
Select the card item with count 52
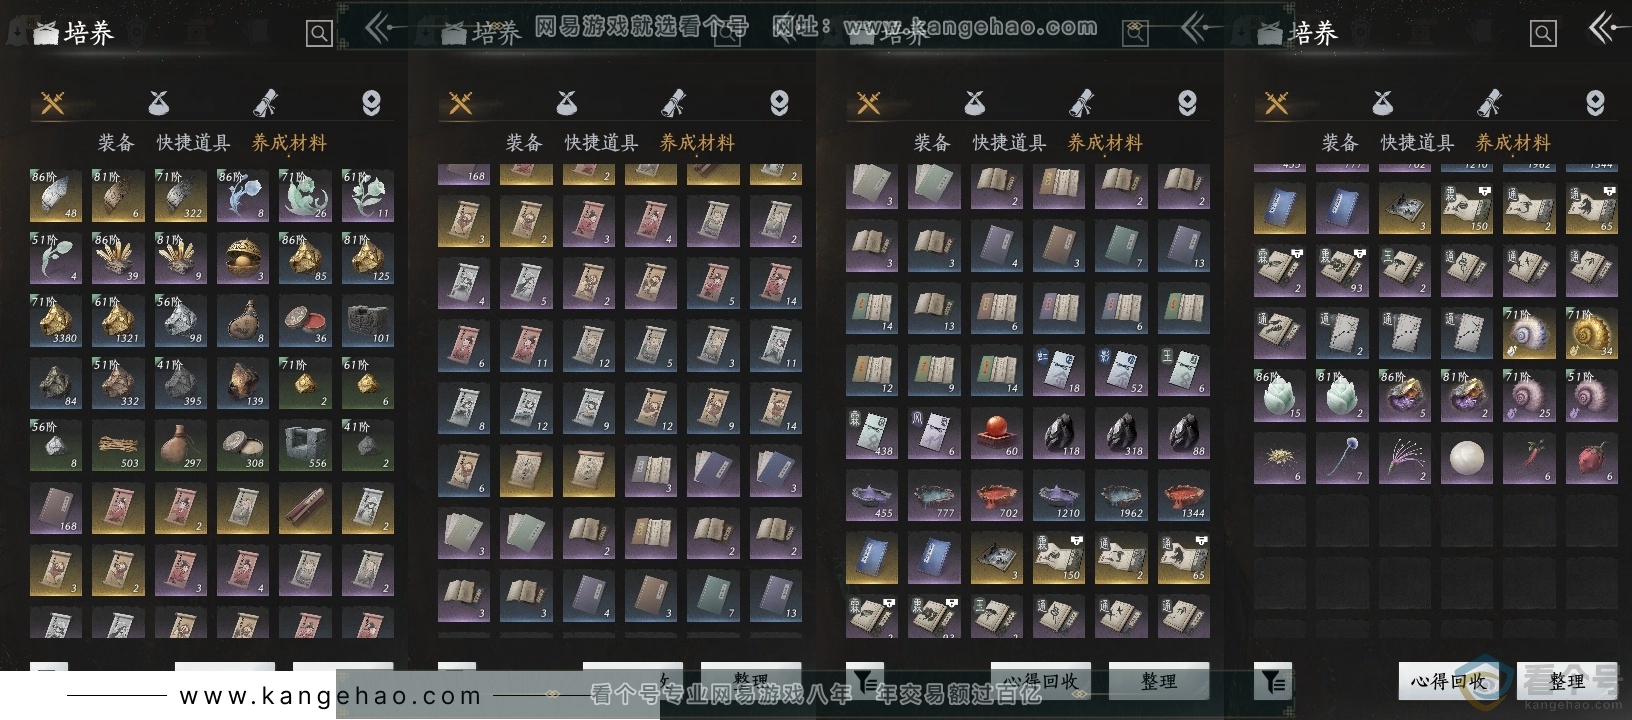1121,371
